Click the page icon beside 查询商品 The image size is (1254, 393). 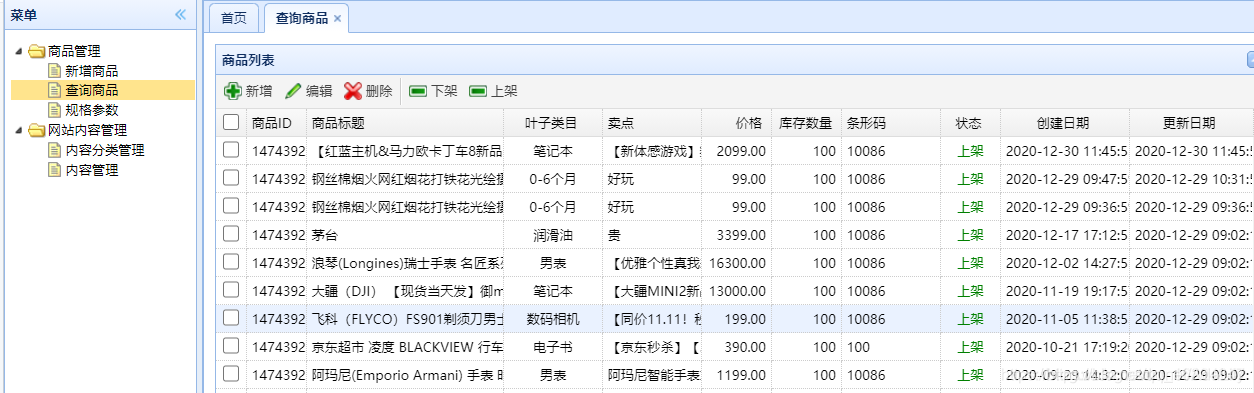tap(55, 90)
